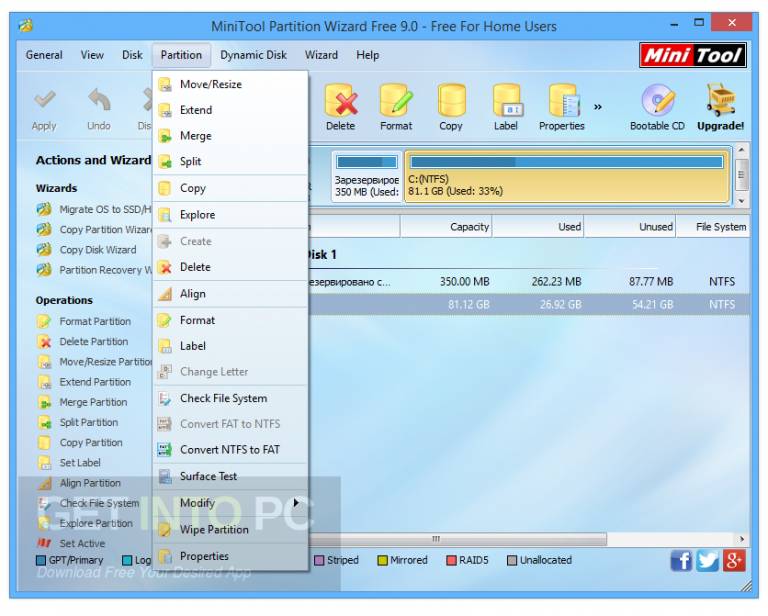Screen dimensions: 768x616
Task: Click the Delete toolbar icon
Action: 340,100
